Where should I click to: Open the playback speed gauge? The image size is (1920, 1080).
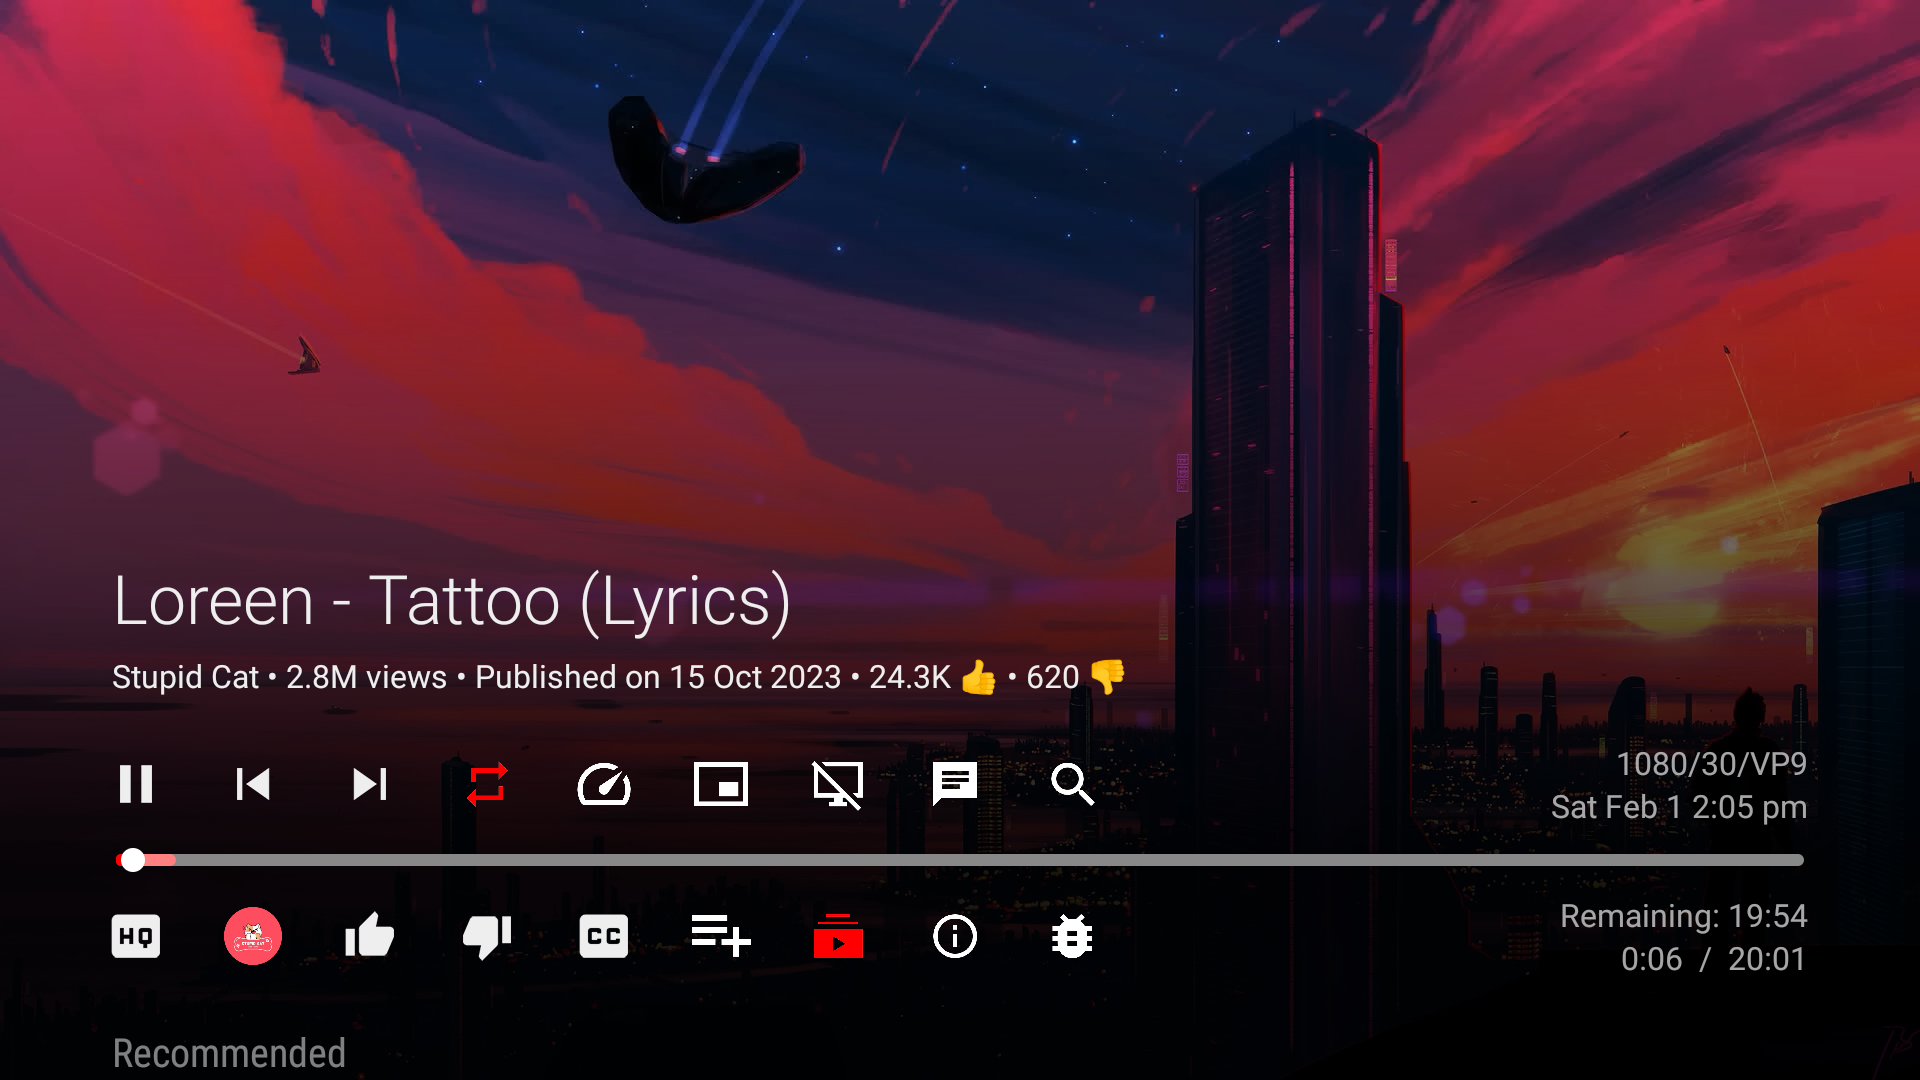pyautogui.click(x=604, y=784)
